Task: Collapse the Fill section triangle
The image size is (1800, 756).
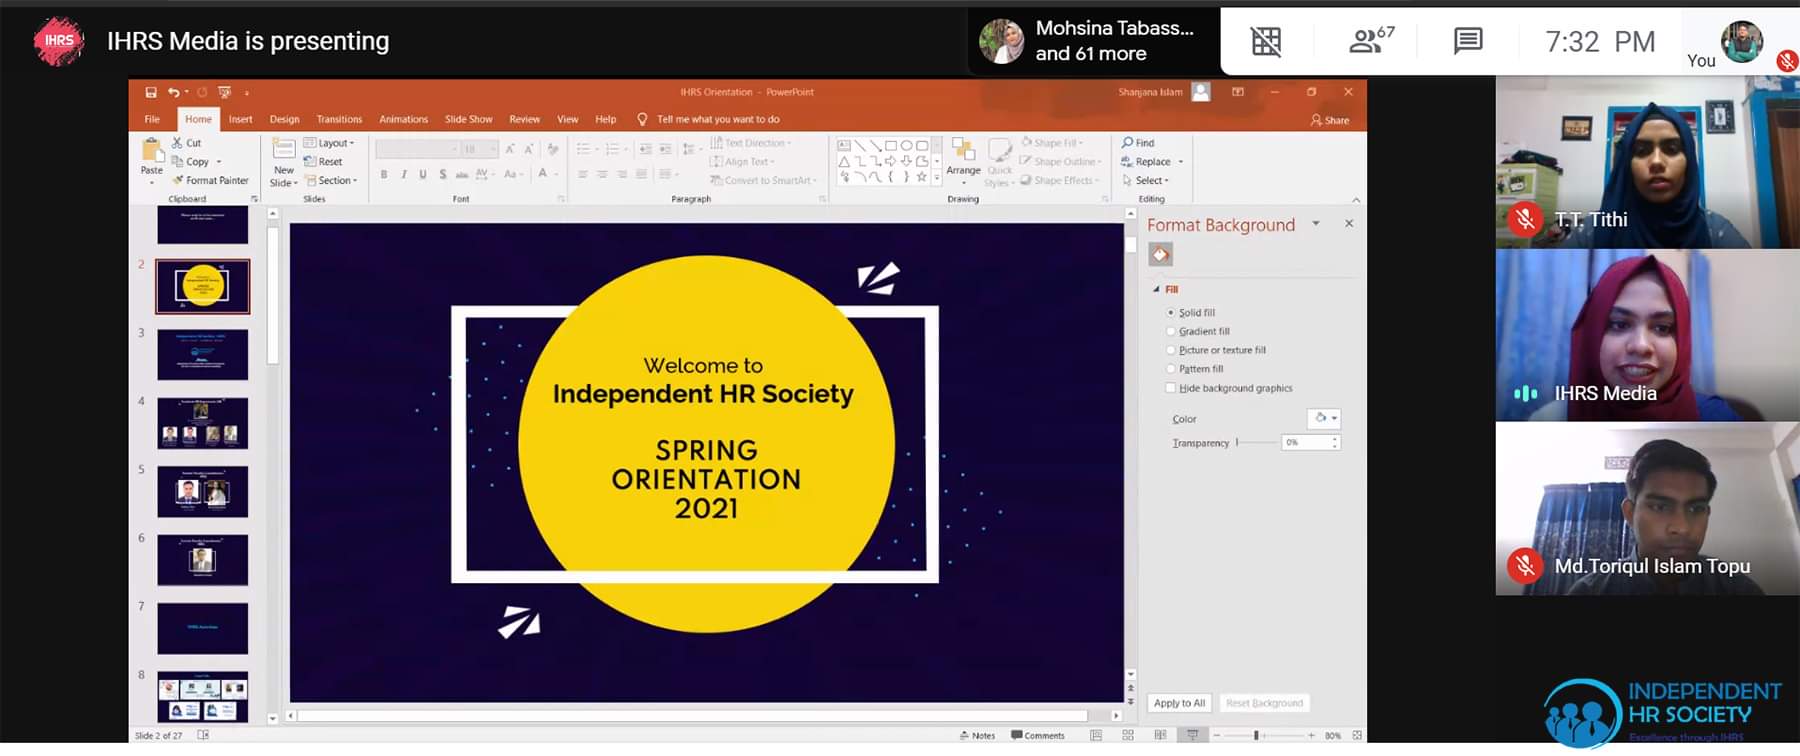Action: [1157, 289]
